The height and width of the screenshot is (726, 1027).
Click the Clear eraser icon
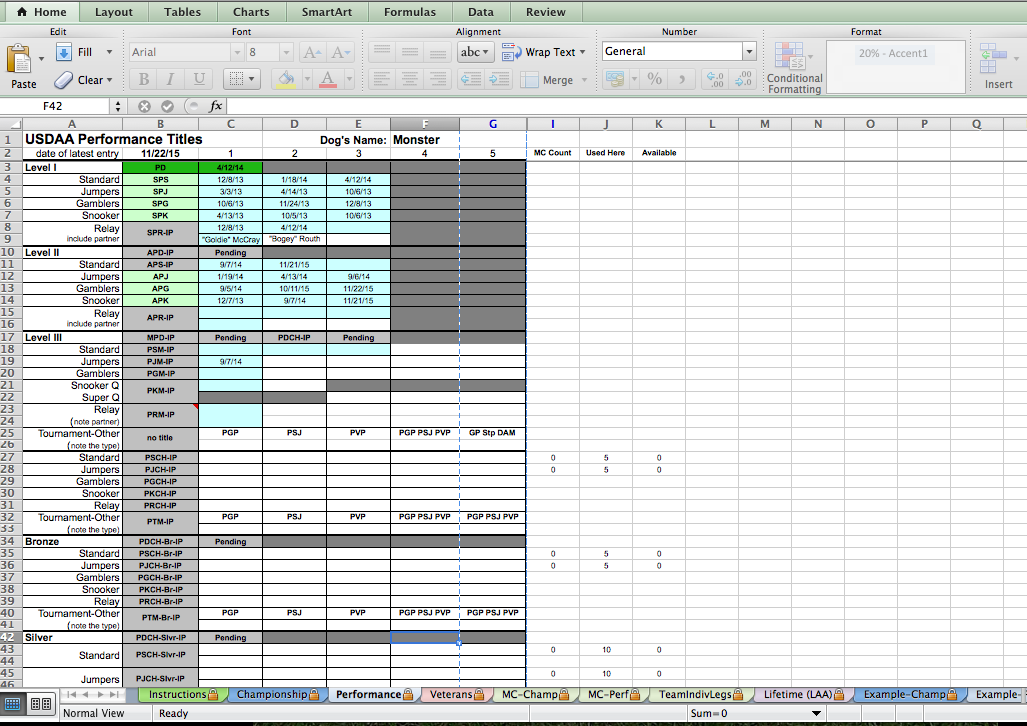[x=64, y=80]
